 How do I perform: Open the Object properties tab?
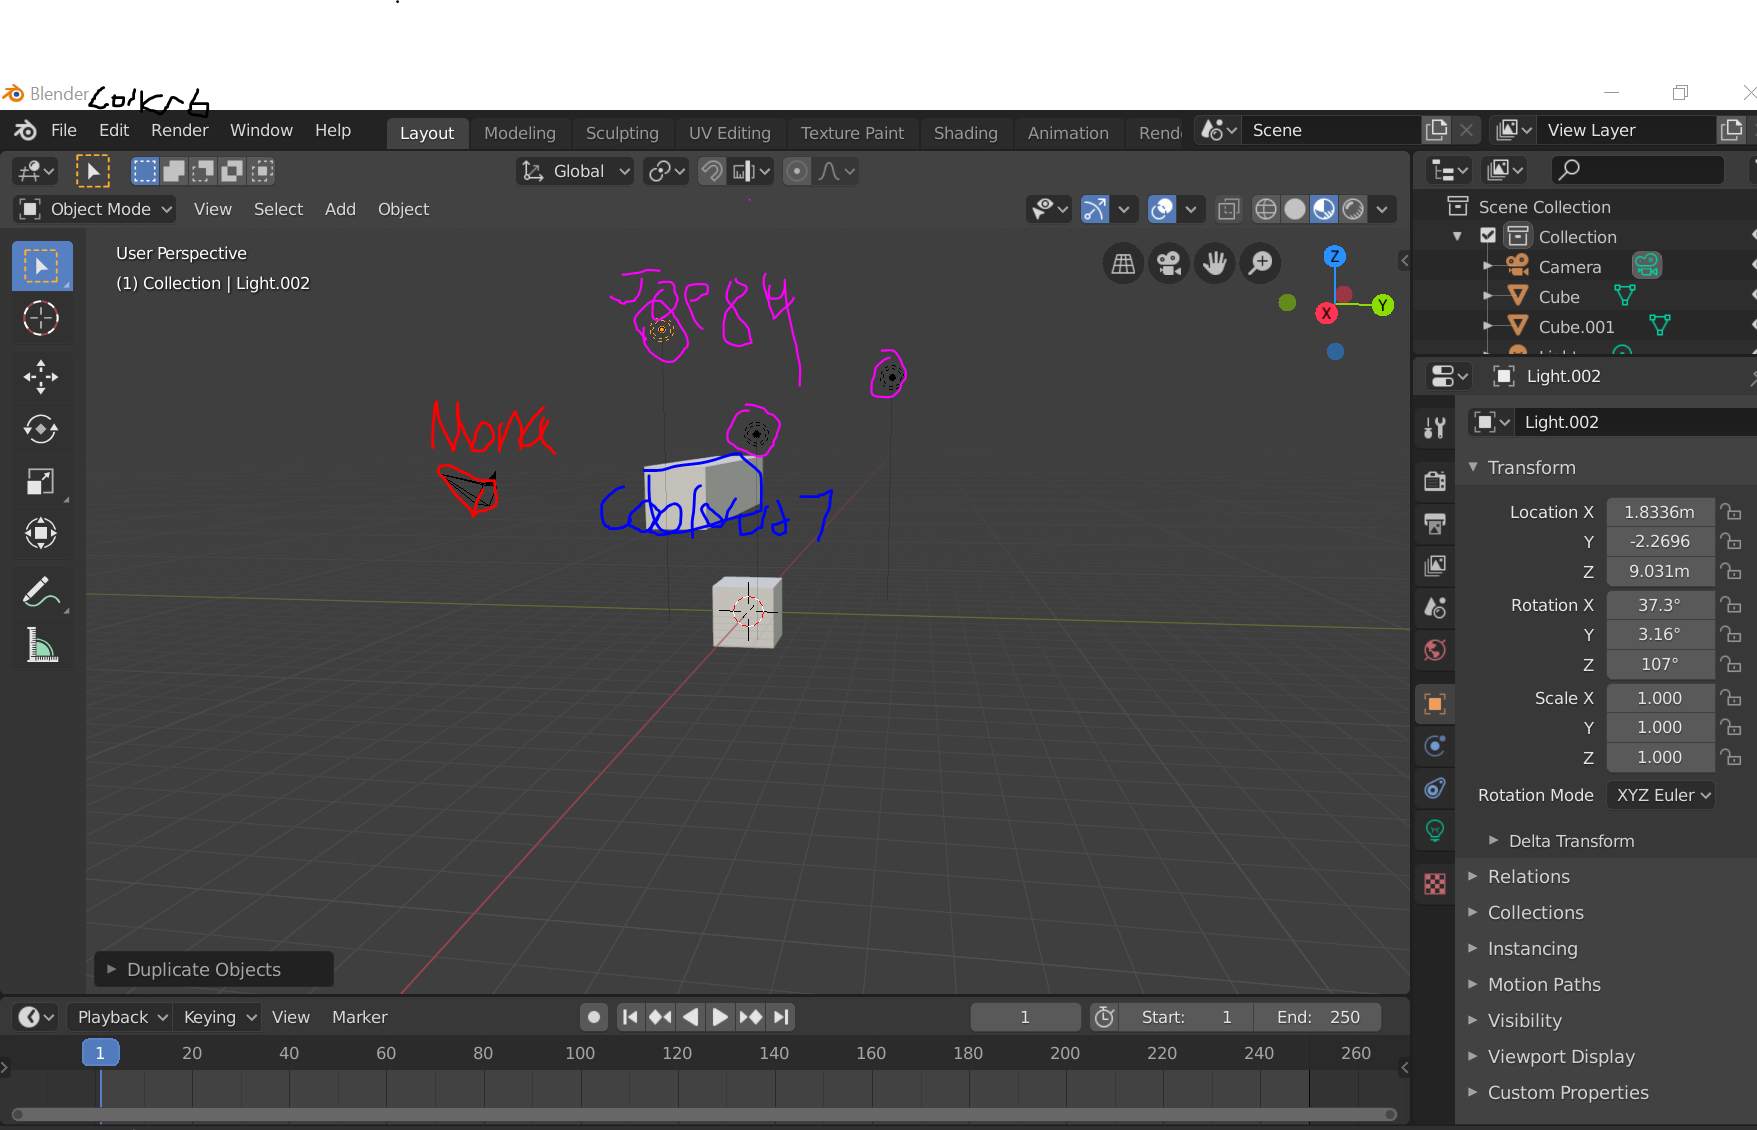pos(1435,703)
